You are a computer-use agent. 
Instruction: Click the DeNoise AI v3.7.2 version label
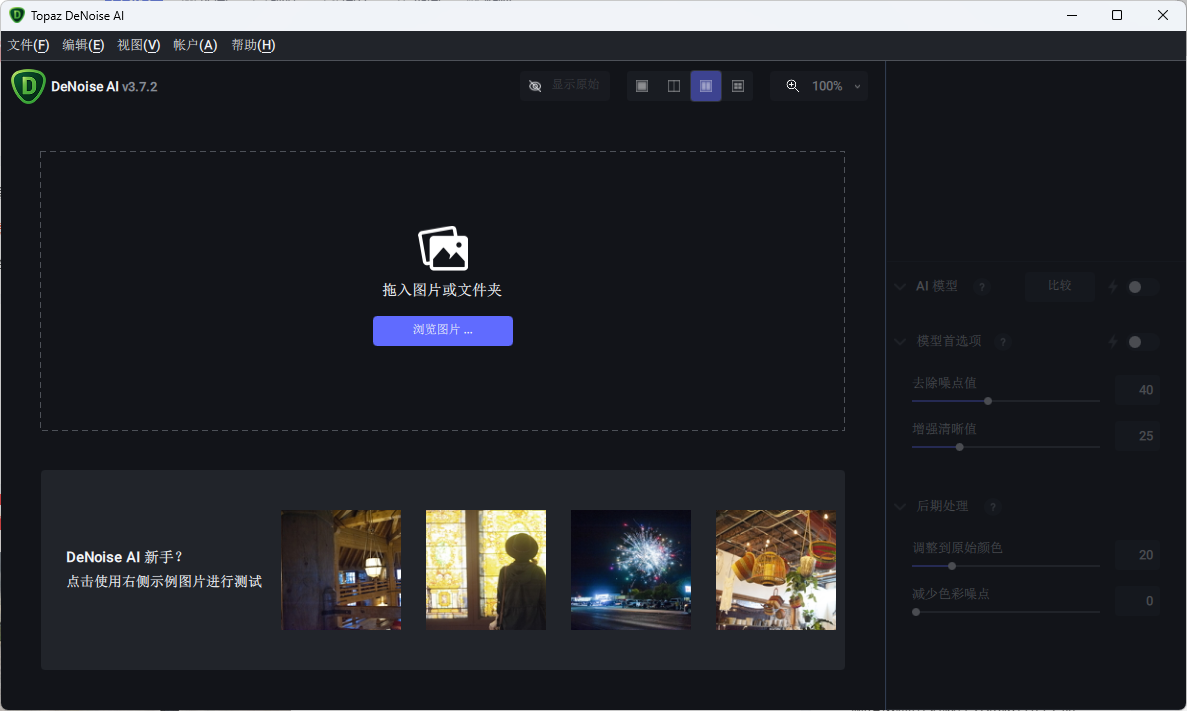(x=104, y=87)
